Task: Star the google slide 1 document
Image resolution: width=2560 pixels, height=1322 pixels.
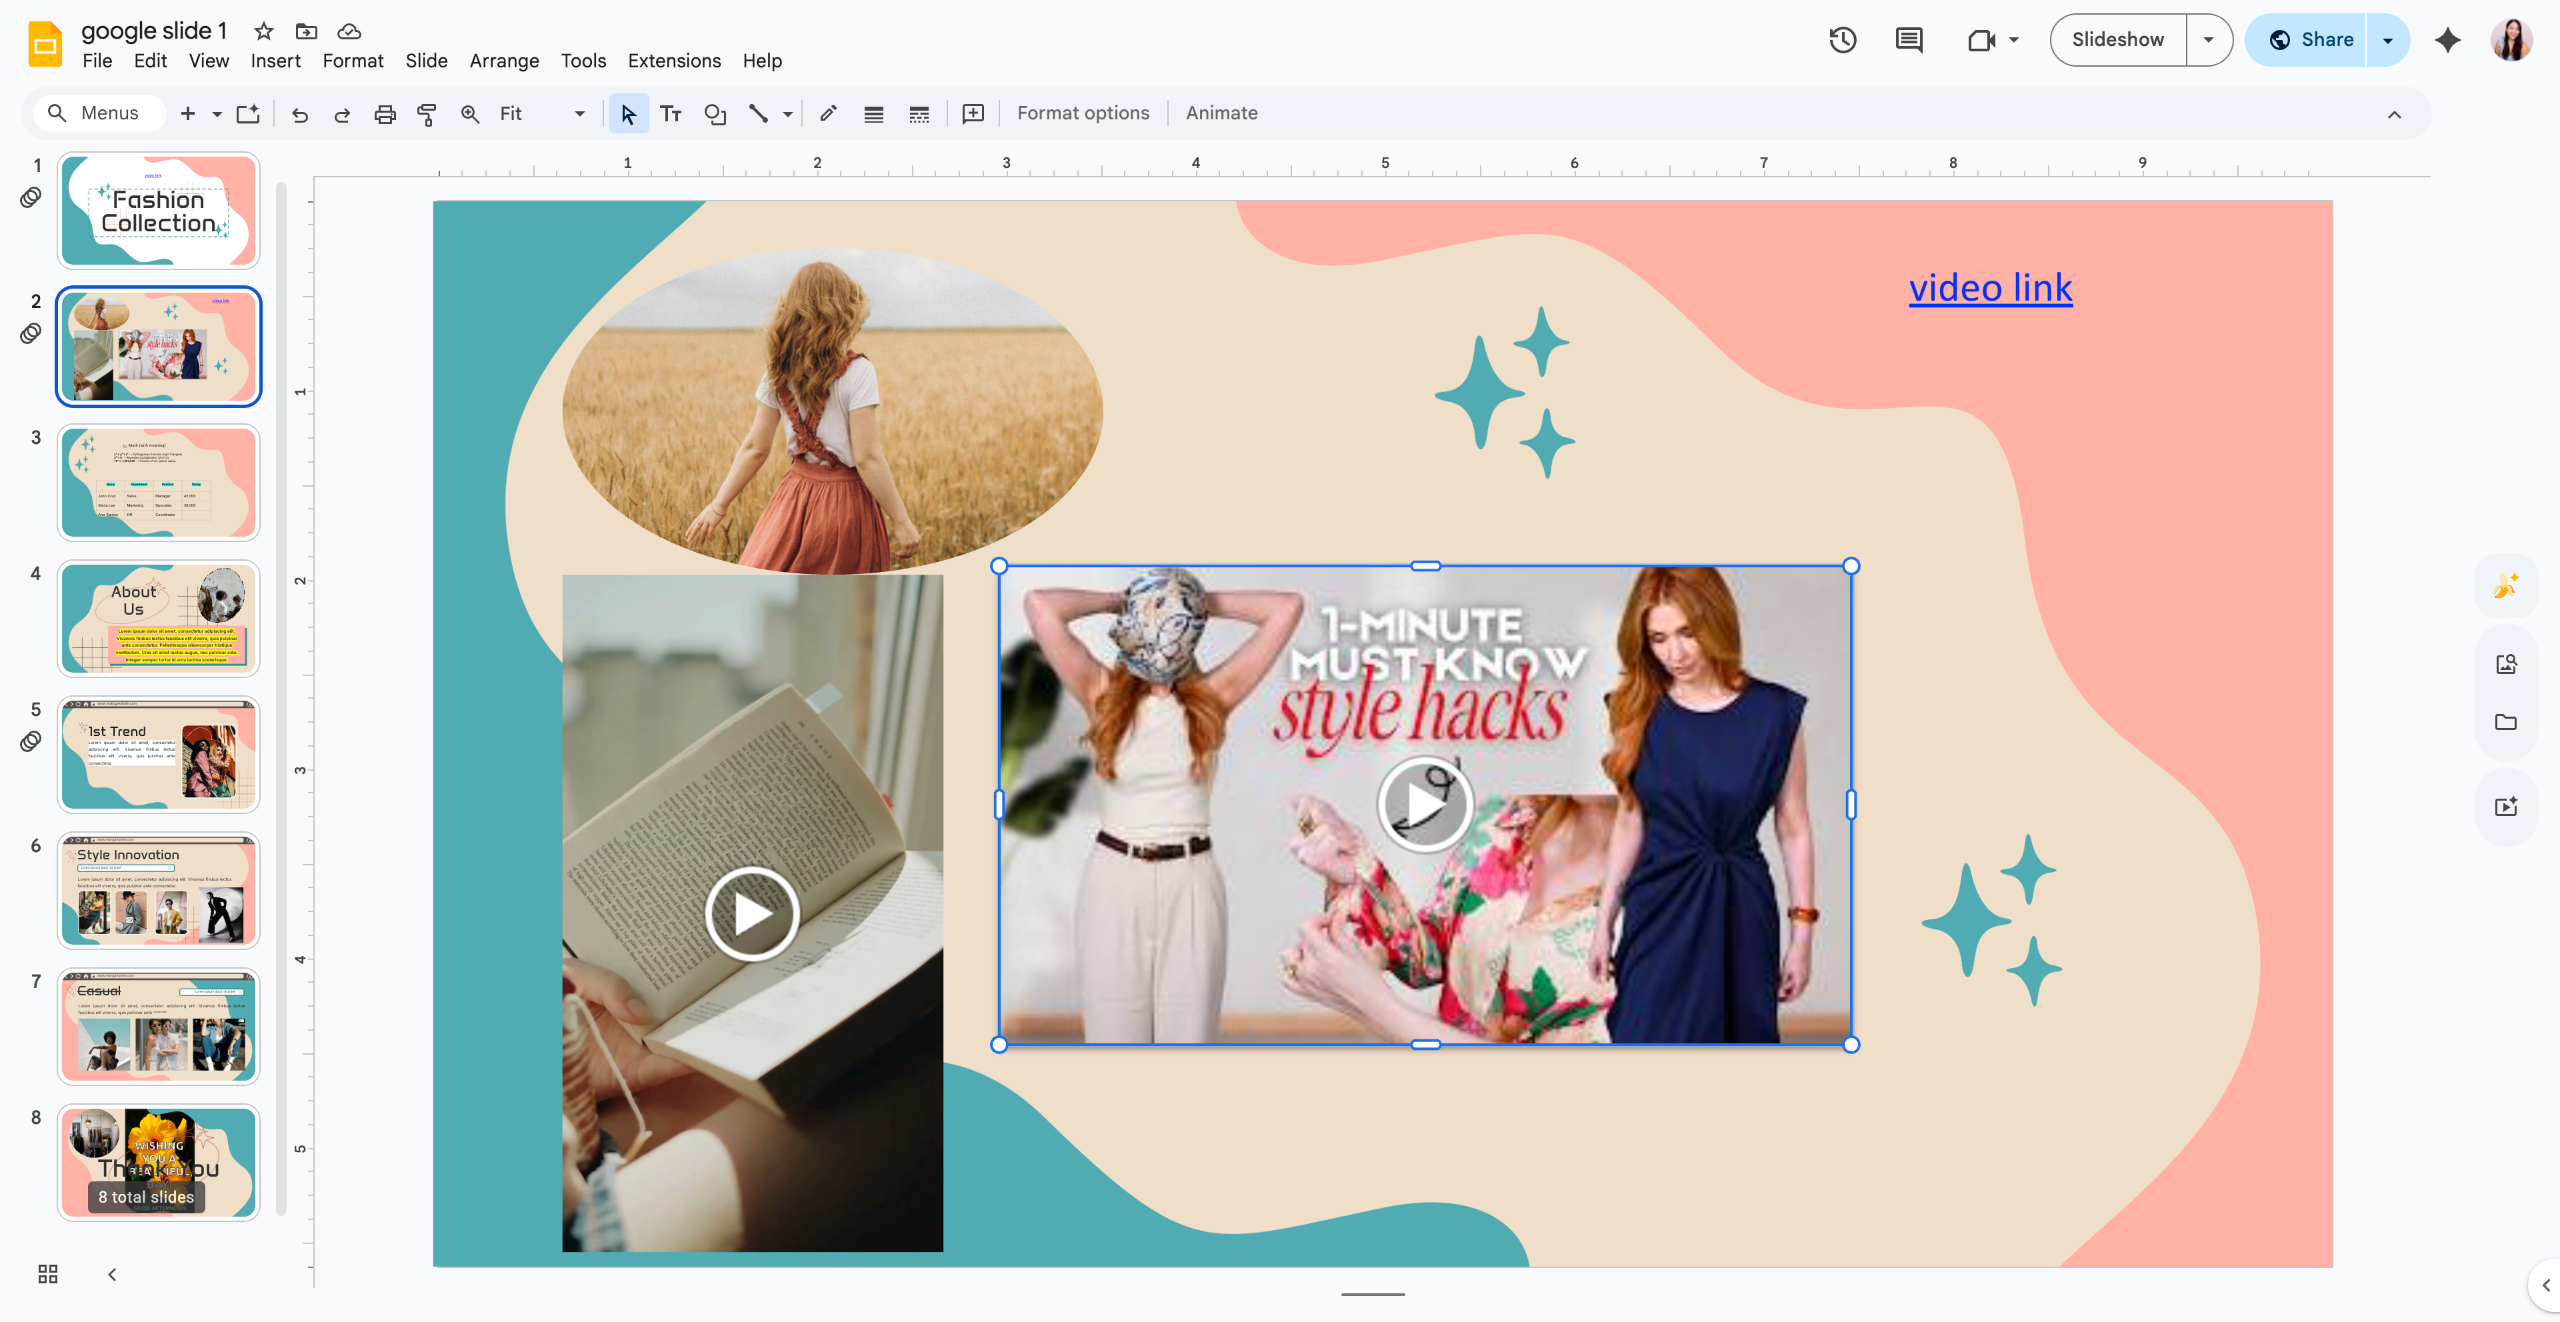Action: coord(264,31)
